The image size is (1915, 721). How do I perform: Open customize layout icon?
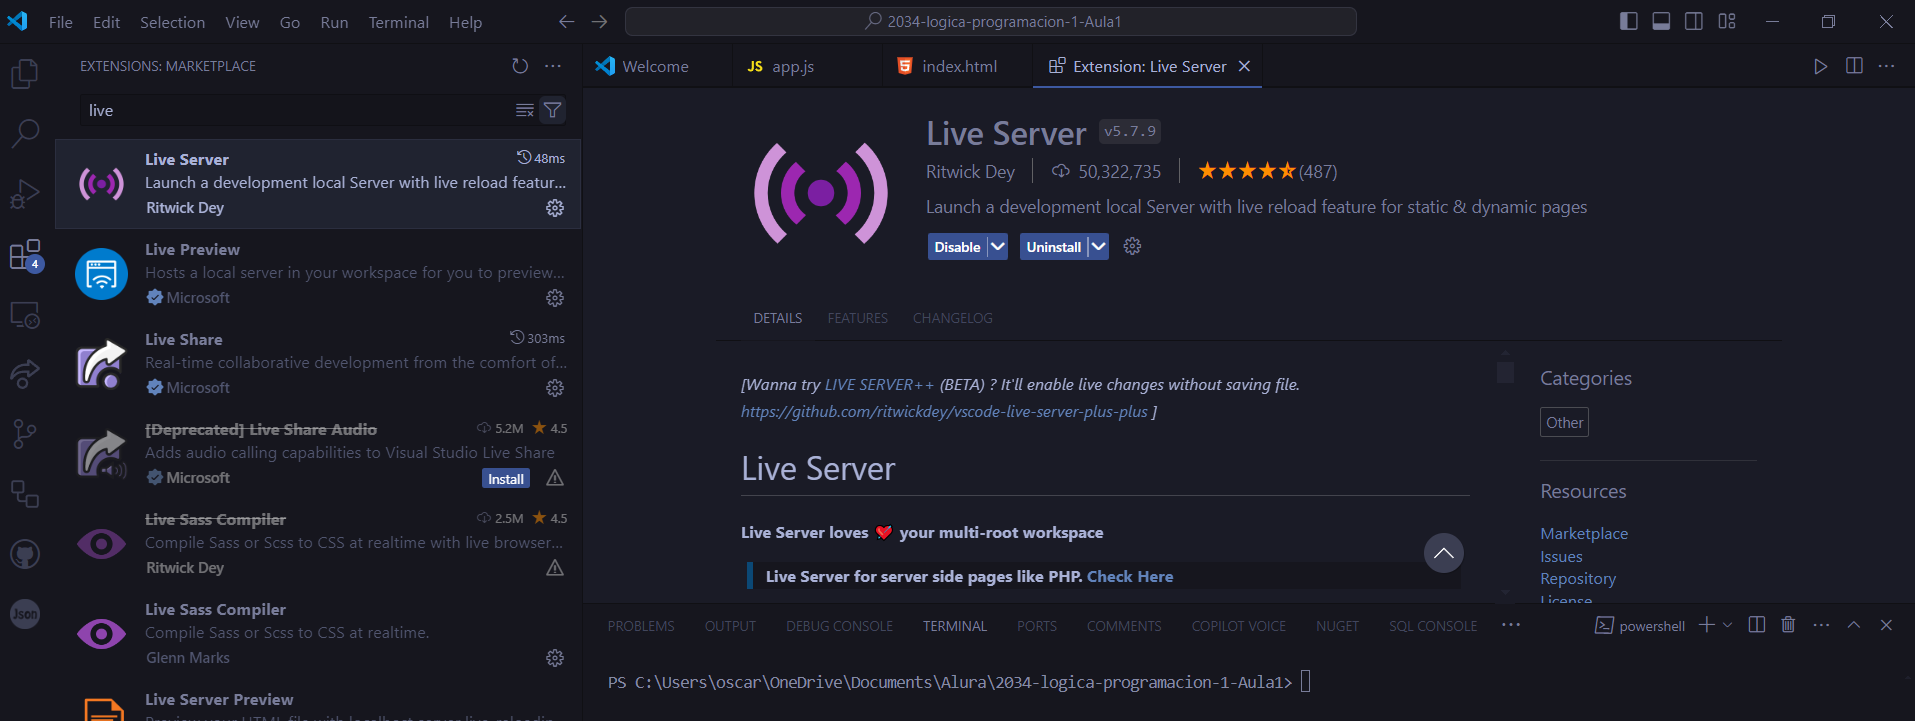[1727, 21]
